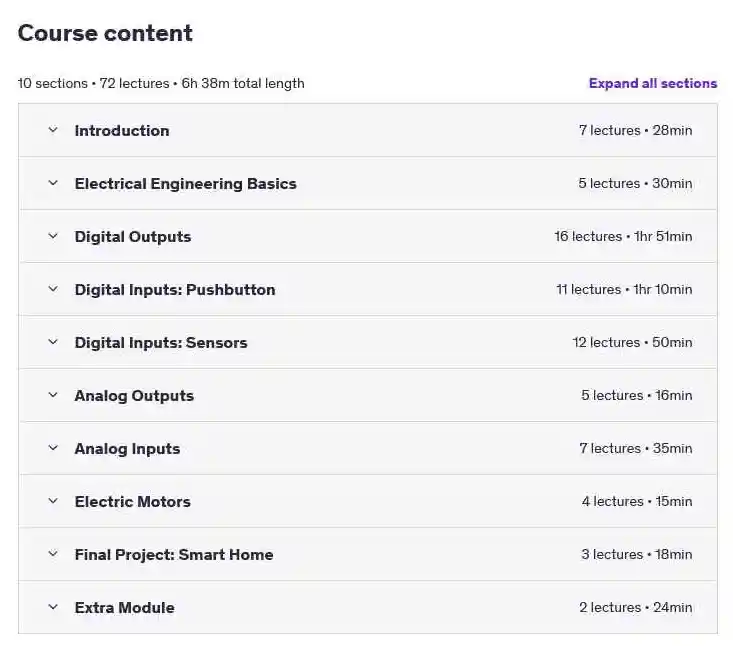The image size is (733, 646).
Task: Expand Electrical Engineering Basics chevron
Action: click(53, 183)
